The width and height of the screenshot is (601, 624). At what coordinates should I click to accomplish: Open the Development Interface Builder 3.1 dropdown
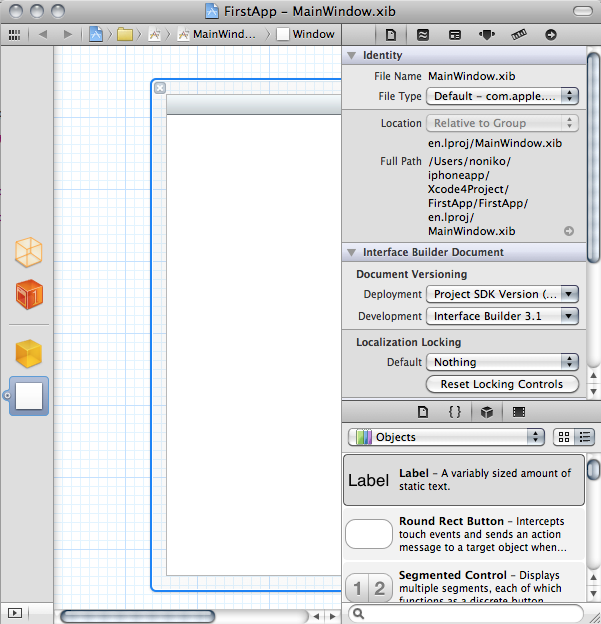[502, 316]
